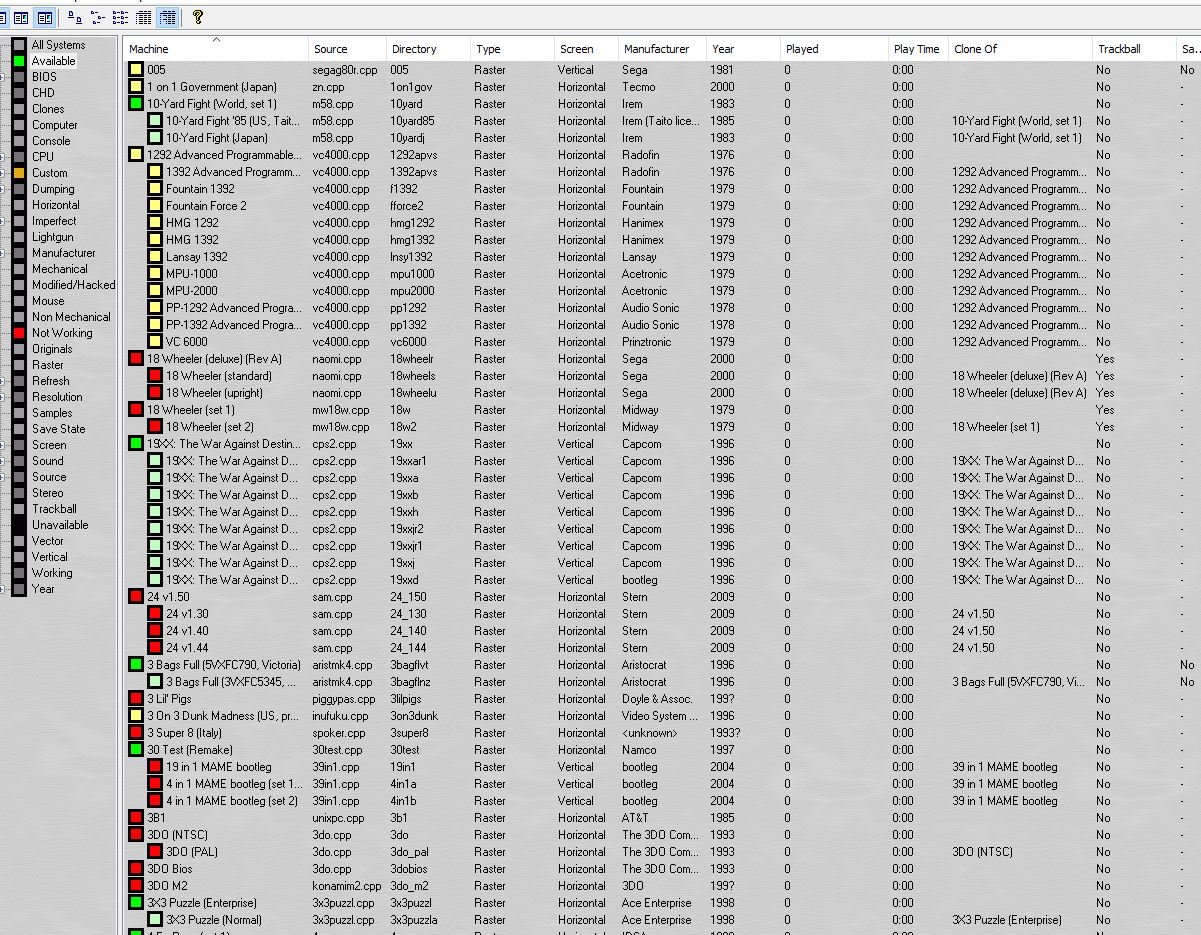Click the red status icon of 3B1
Screen dimensions: 1201x935
pyautogui.click(x=136, y=818)
